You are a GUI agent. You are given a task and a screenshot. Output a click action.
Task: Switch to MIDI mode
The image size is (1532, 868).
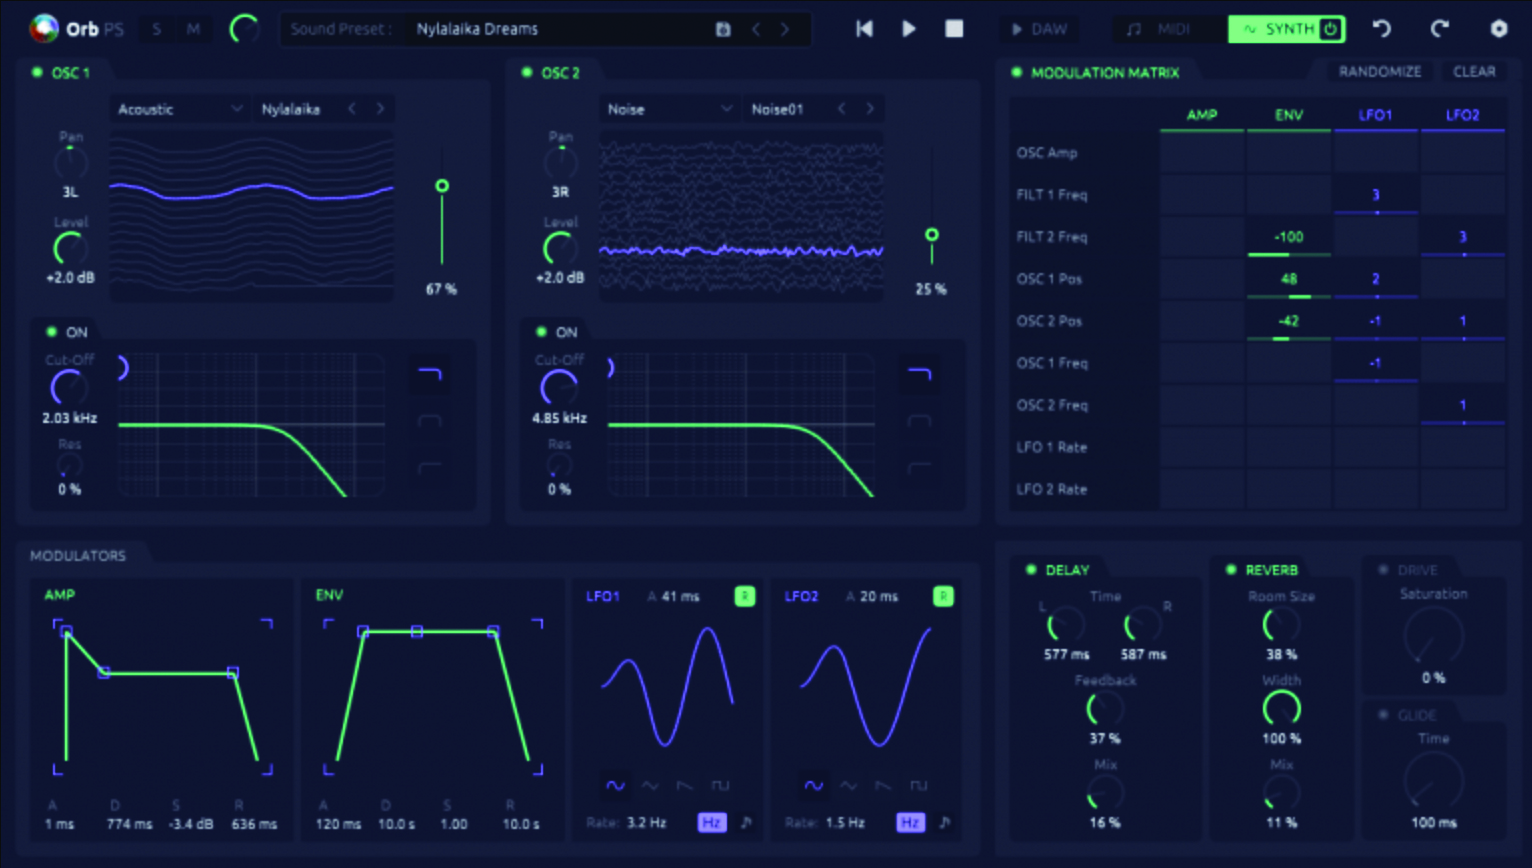[x=1169, y=29]
